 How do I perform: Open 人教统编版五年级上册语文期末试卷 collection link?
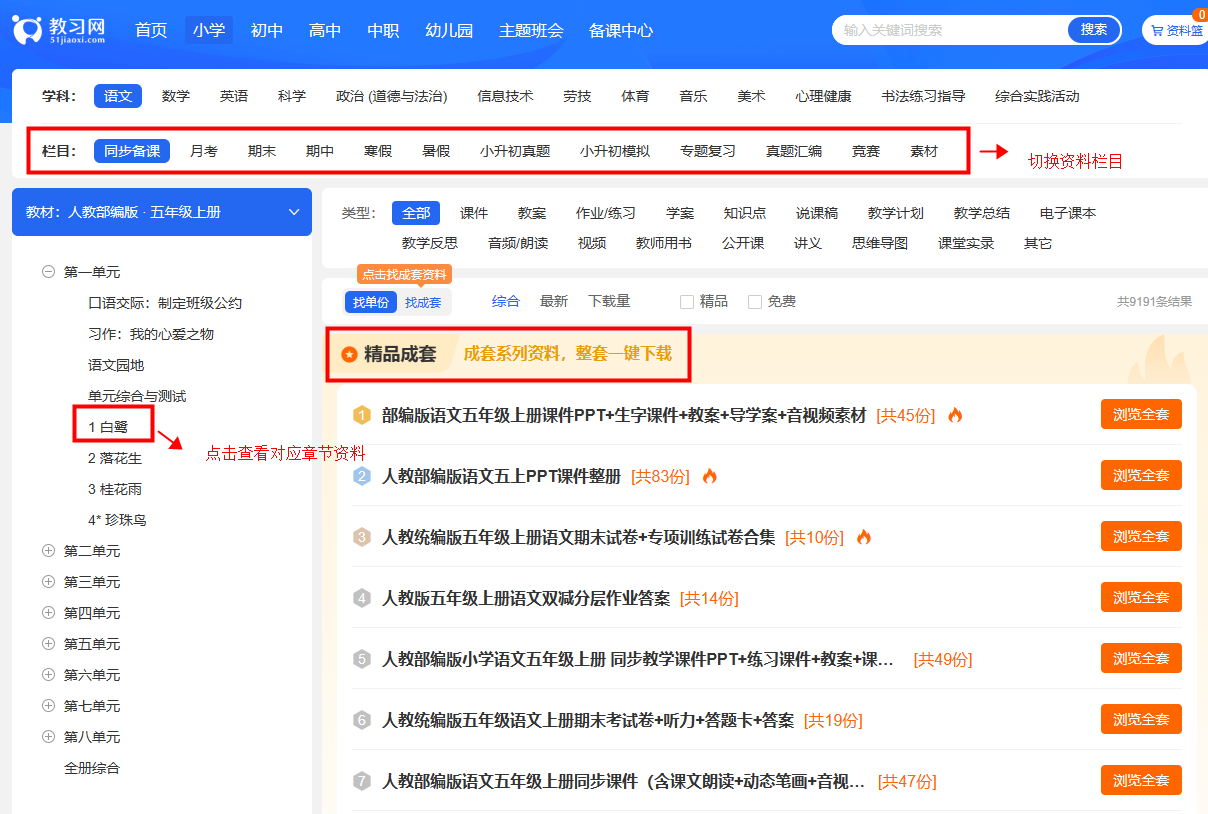click(578, 537)
